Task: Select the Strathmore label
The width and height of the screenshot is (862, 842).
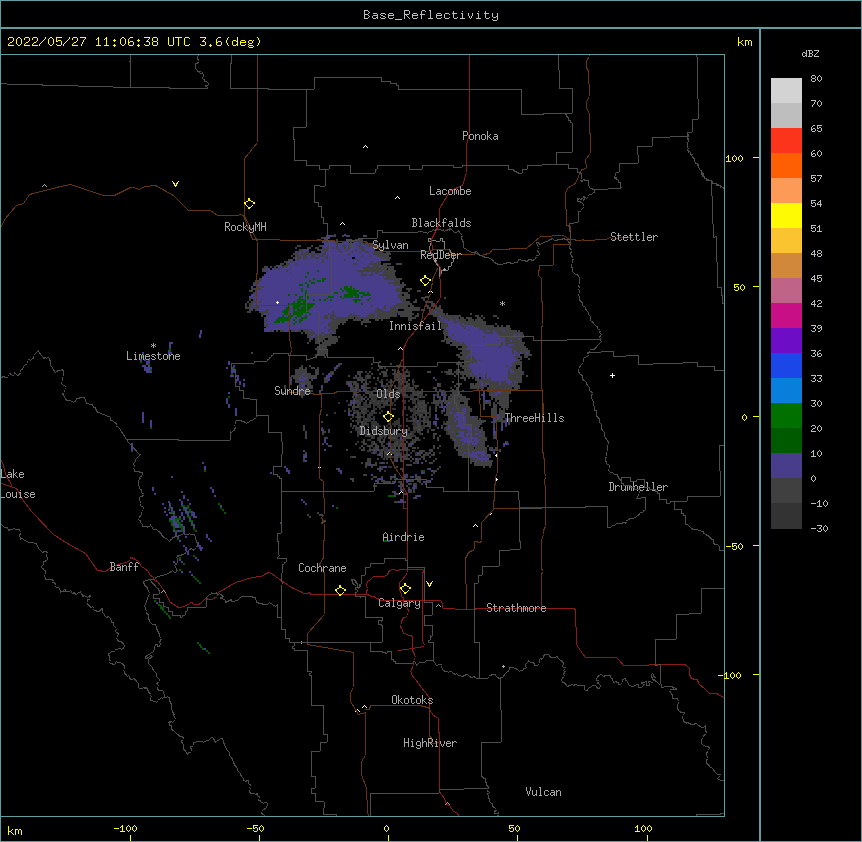Action: click(x=516, y=608)
